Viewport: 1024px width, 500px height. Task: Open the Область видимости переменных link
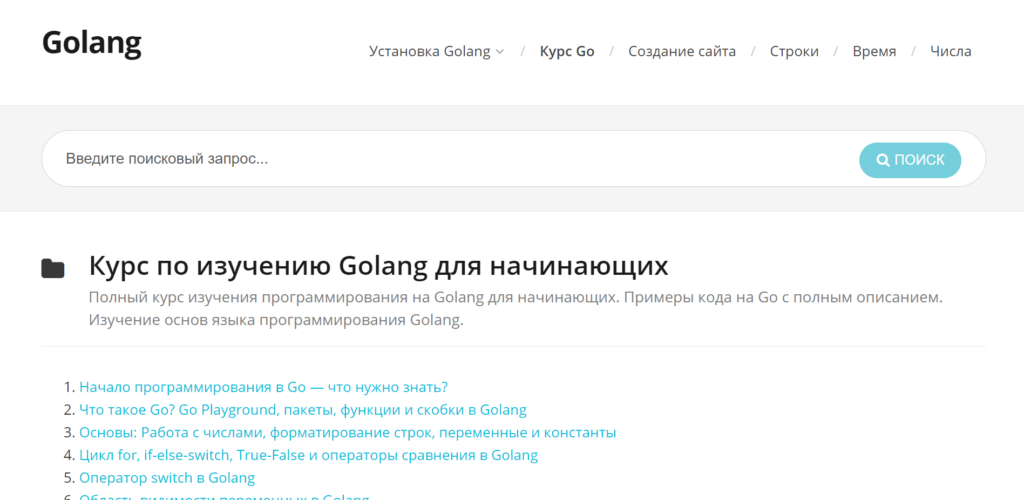pos(224,496)
